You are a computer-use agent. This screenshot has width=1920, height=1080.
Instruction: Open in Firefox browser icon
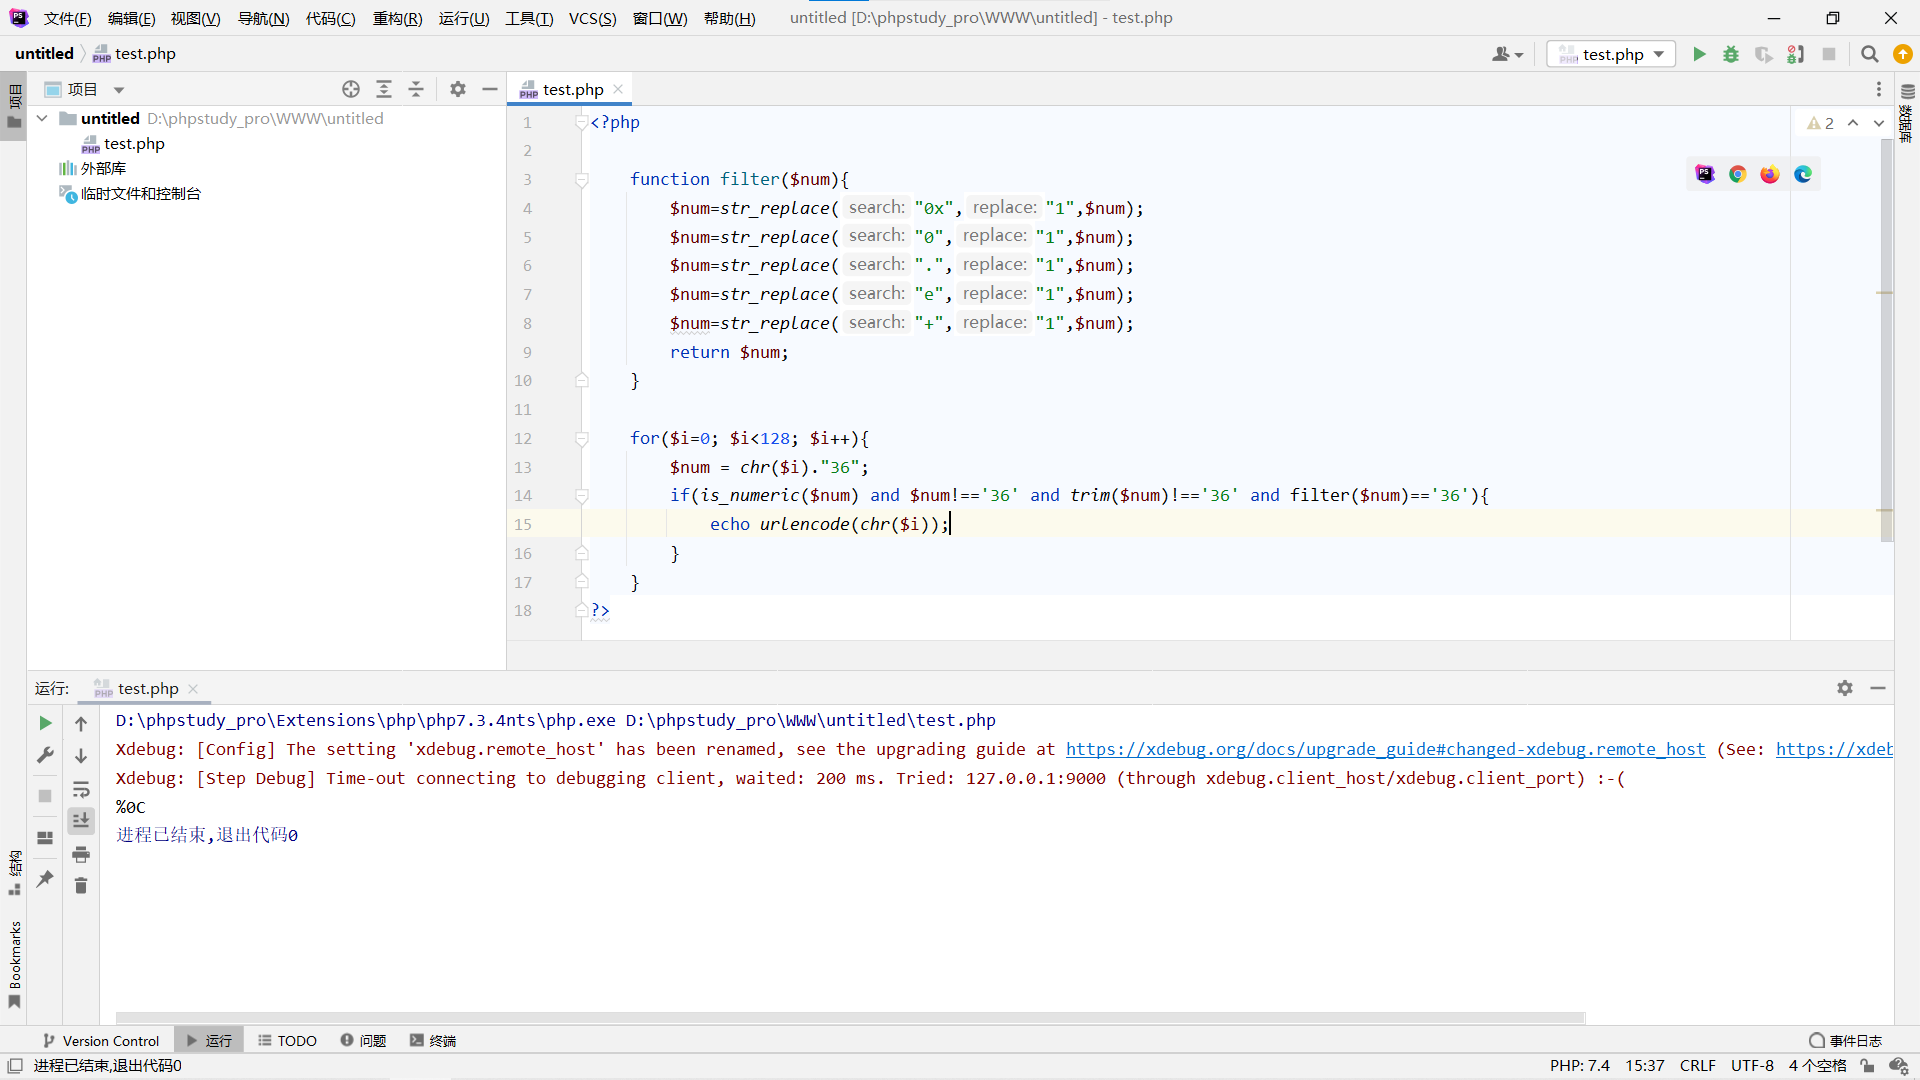click(x=1770, y=174)
